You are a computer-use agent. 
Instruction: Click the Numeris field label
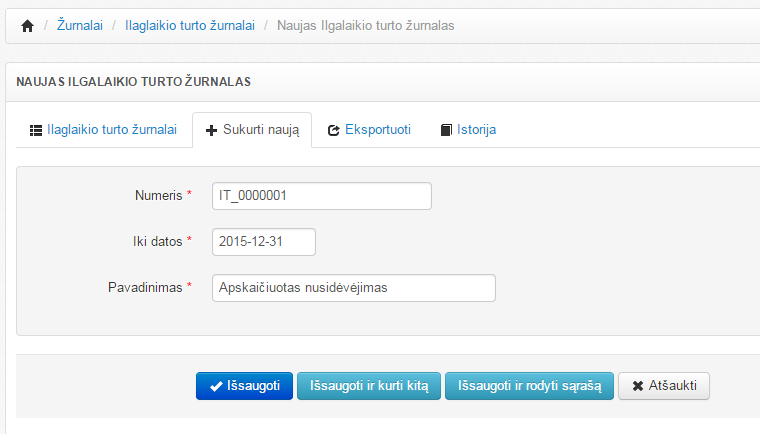point(158,196)
